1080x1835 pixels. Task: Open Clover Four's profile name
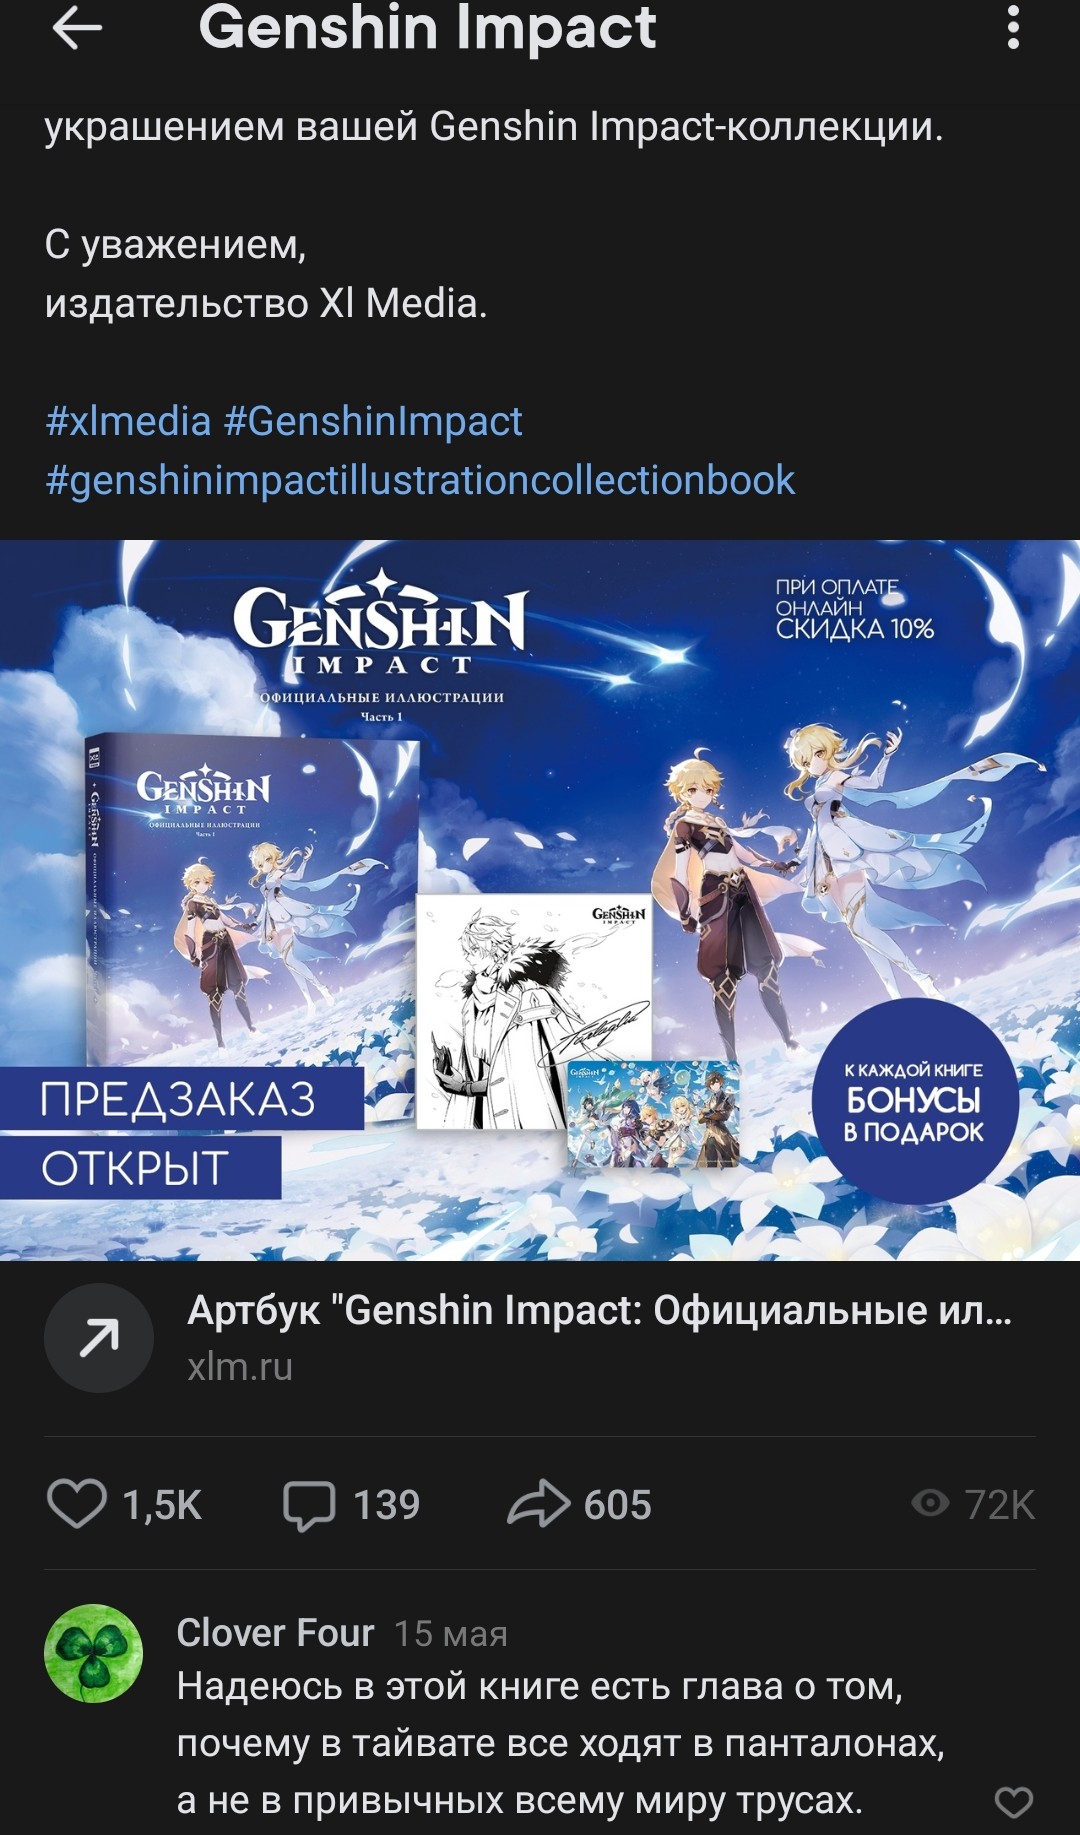click(275, 1633)
